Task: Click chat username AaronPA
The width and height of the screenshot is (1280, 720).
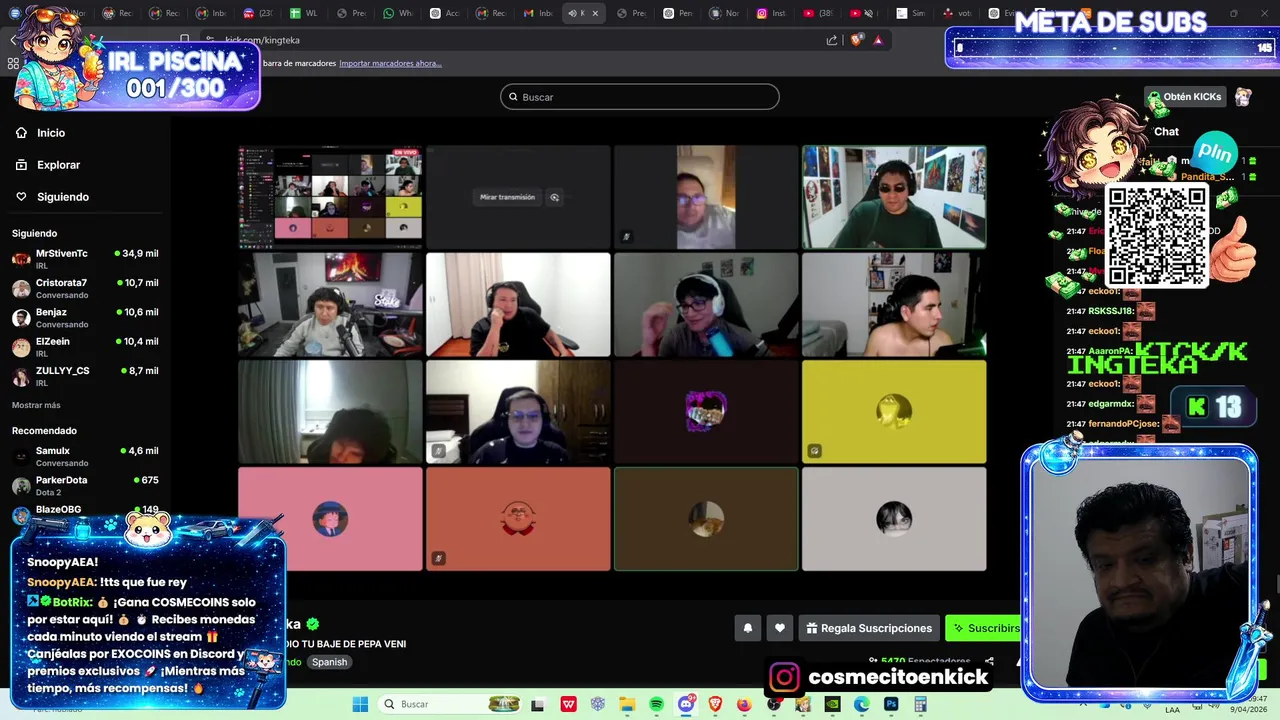Action: [x=1110, y=351]
